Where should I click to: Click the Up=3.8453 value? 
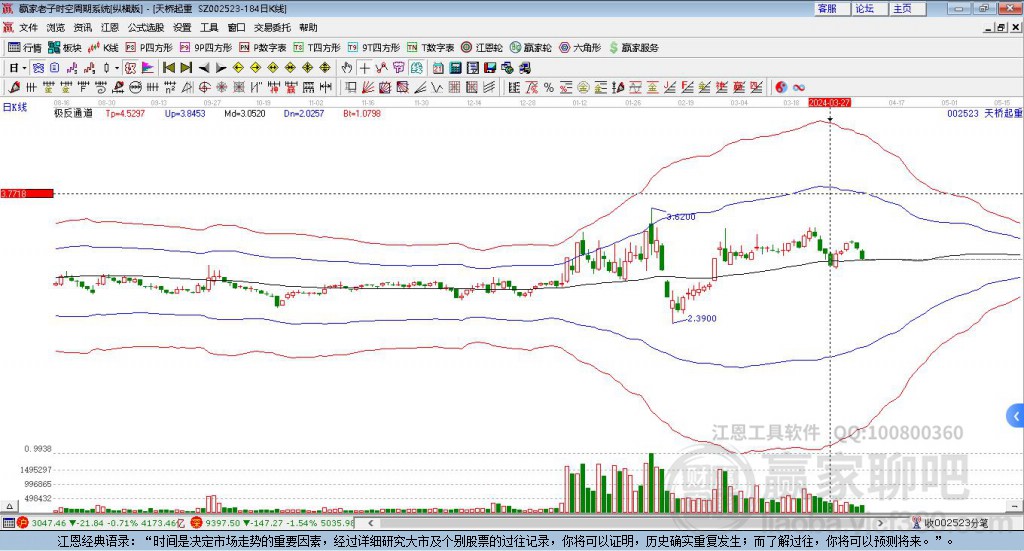[185, 113]
